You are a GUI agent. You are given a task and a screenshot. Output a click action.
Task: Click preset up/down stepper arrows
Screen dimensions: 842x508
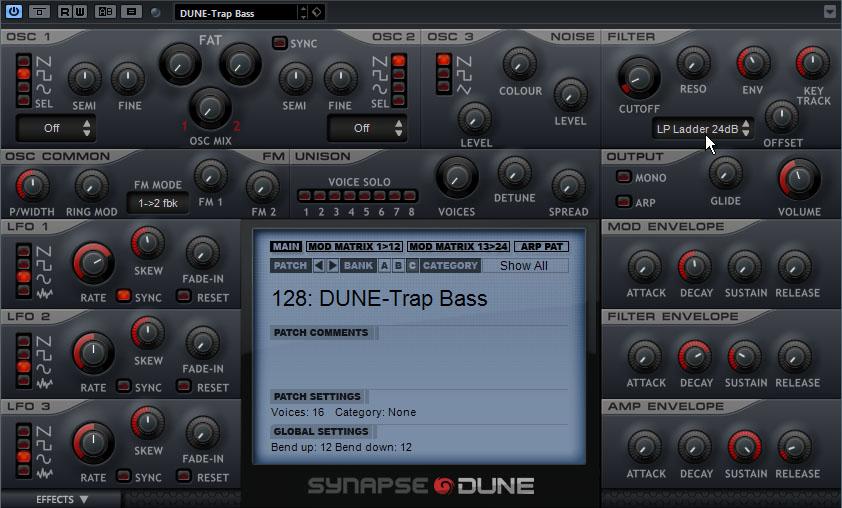[303, 12]
